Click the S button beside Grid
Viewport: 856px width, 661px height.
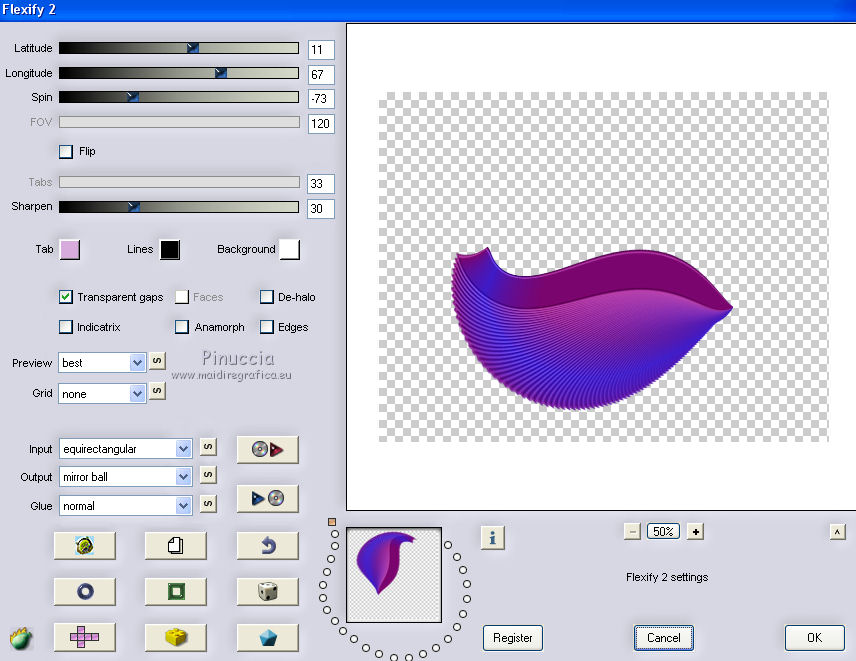click(x=157, y=391)
